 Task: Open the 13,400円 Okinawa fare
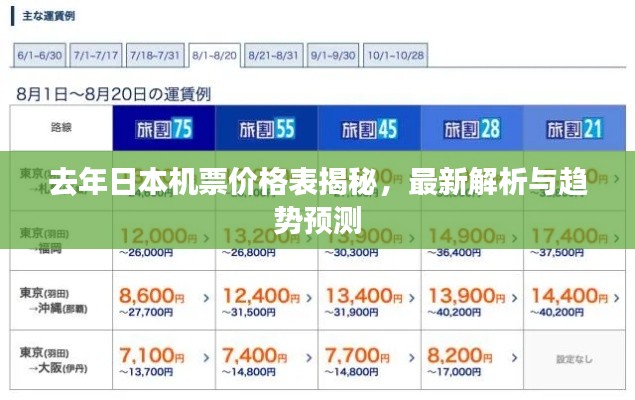(x=364, y=297)
